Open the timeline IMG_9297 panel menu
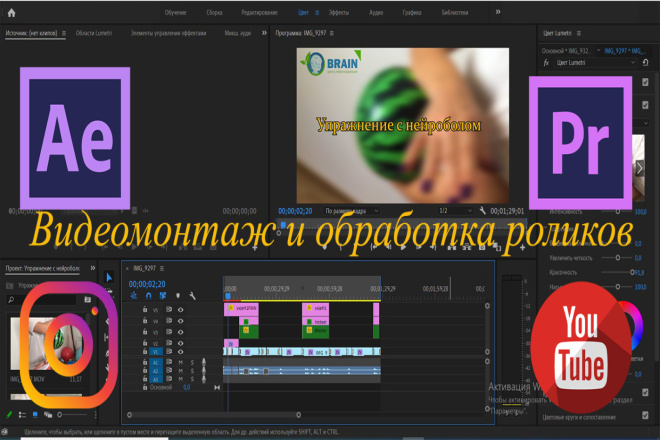This screenshot has width=660, height=440. click(162, 268)
